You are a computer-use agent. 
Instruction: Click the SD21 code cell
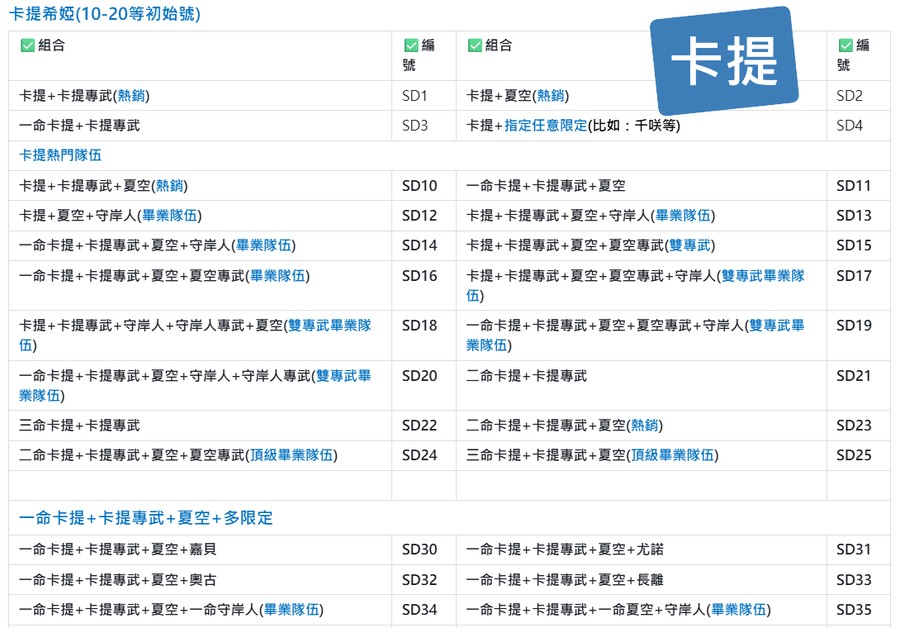(x=854, y=376)
